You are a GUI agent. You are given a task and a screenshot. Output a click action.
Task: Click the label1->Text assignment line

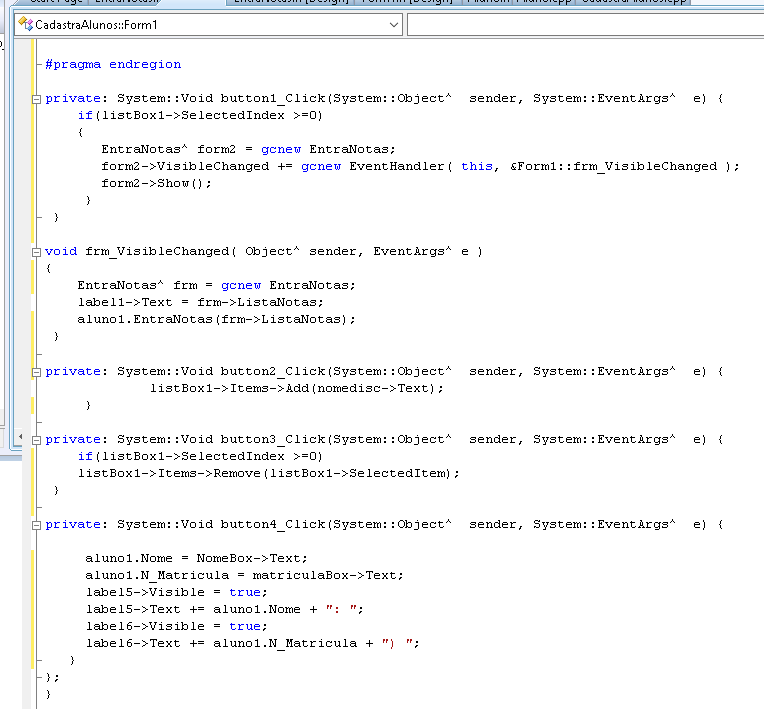(x=200, y=302)
